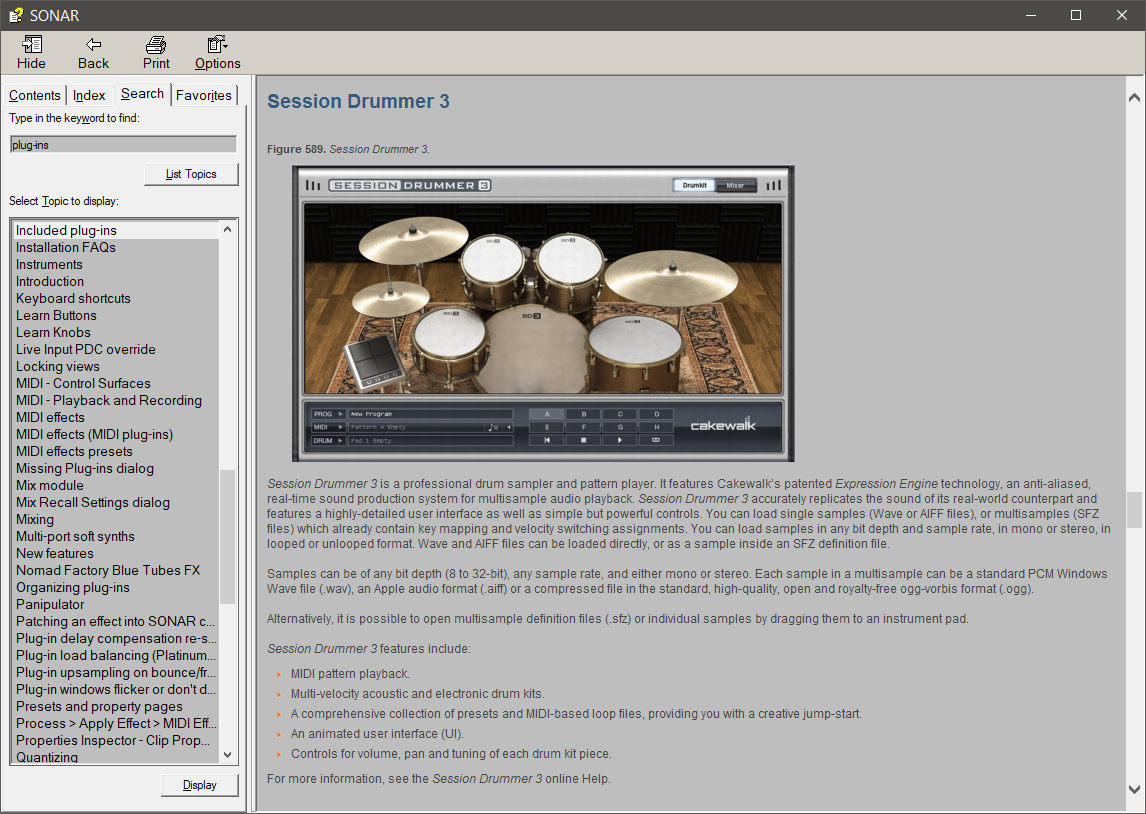Click the Print toolbar icon
1146x814 pixels.
[x=156, y=45]
